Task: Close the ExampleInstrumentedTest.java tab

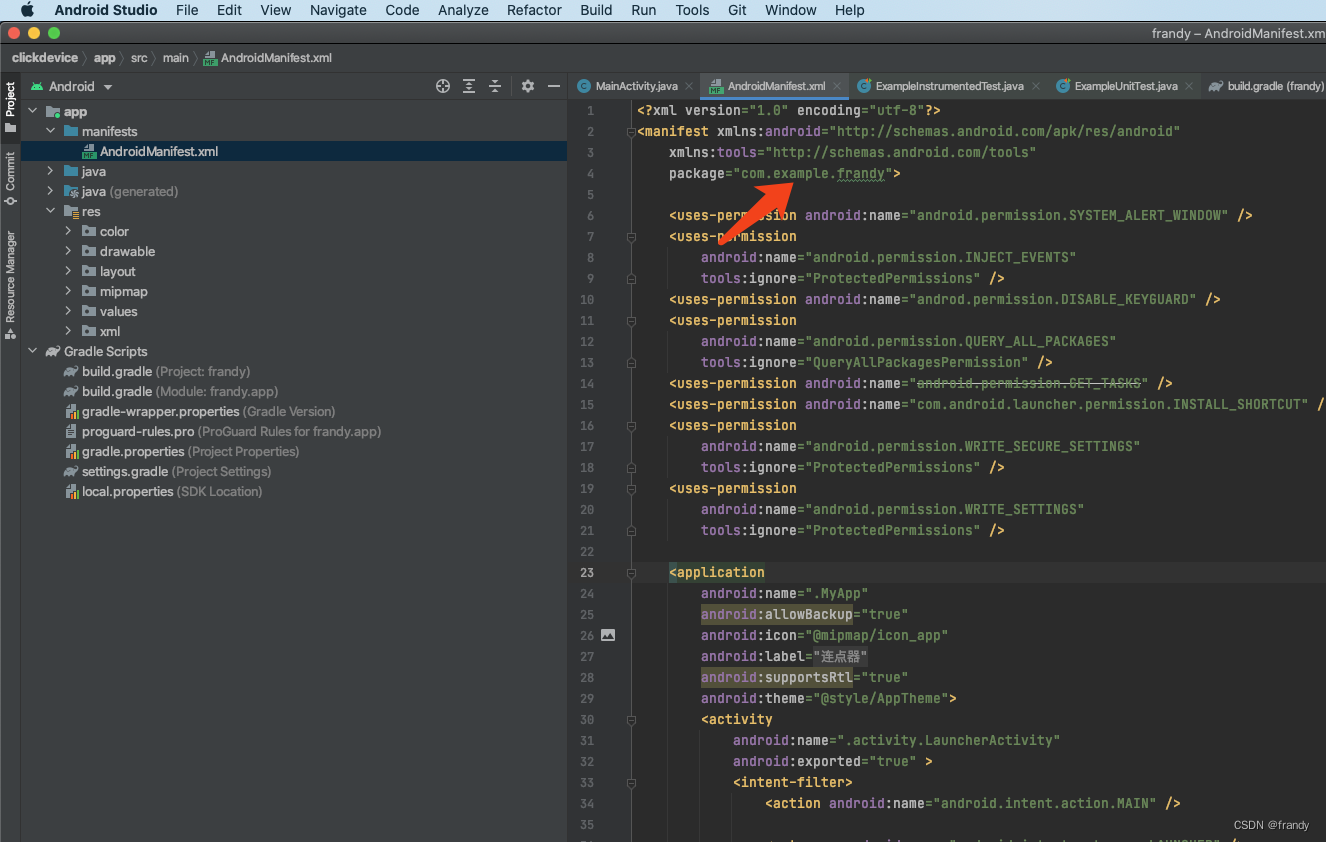Action: coord(1036,86)
